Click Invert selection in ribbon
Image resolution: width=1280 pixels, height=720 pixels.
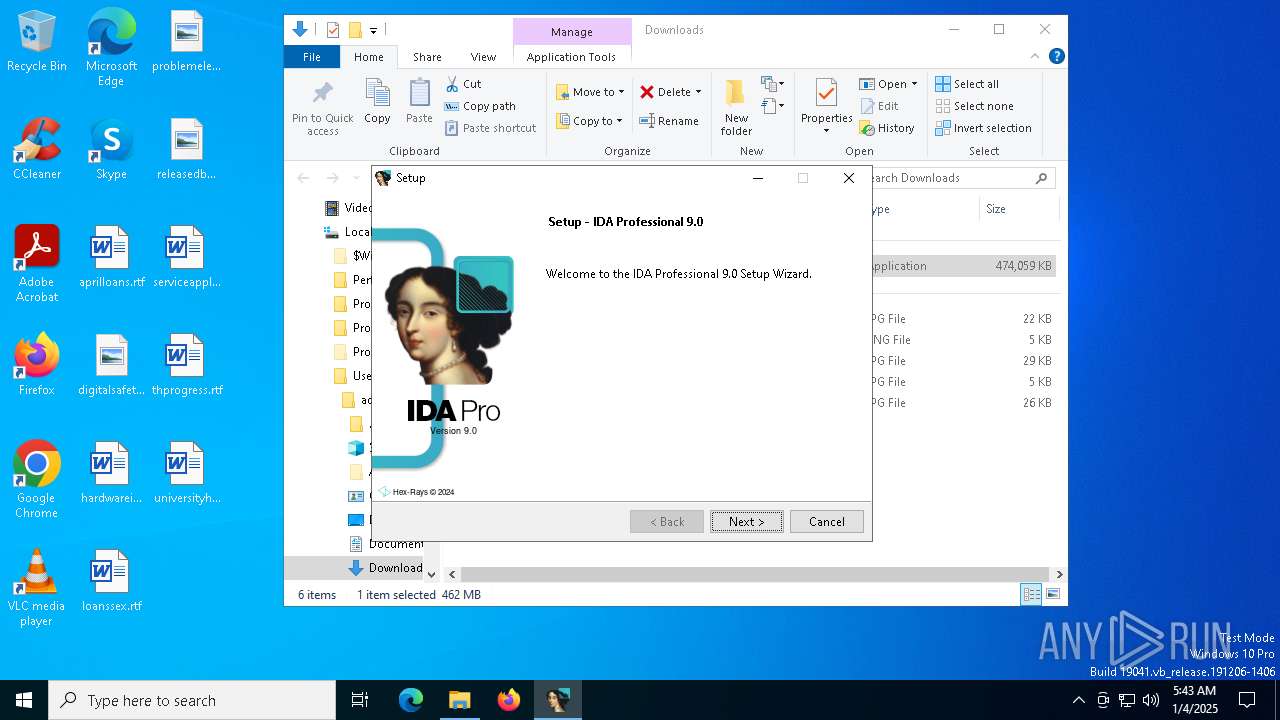coord(983,128)
